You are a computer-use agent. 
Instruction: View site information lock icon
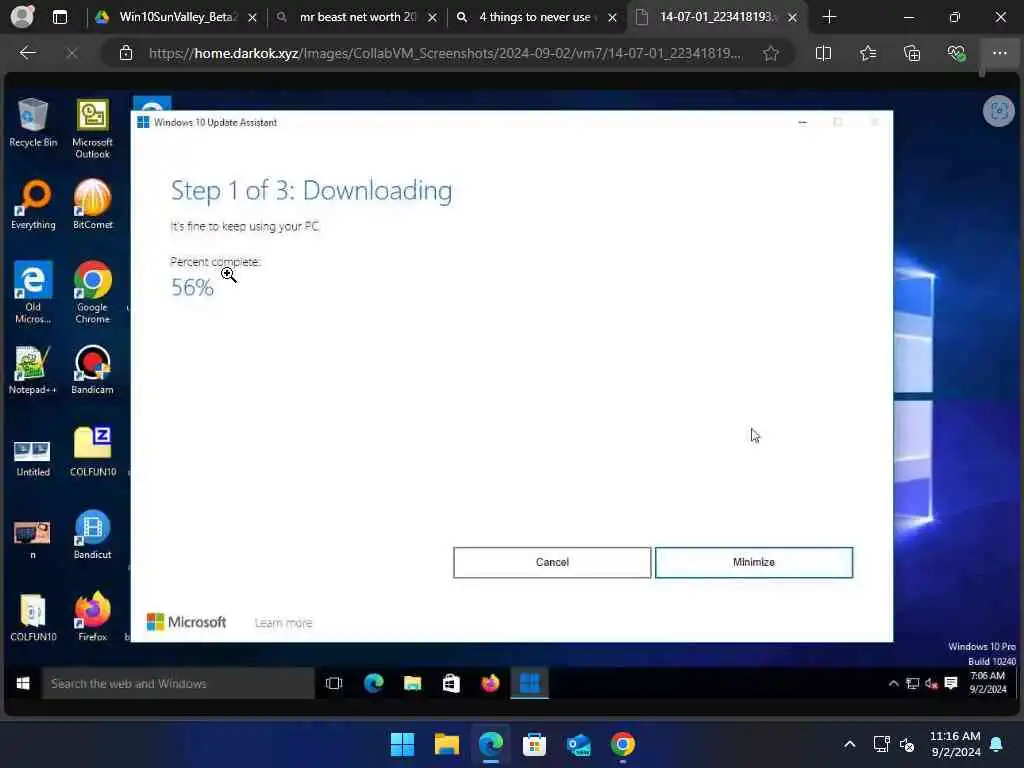125,53
